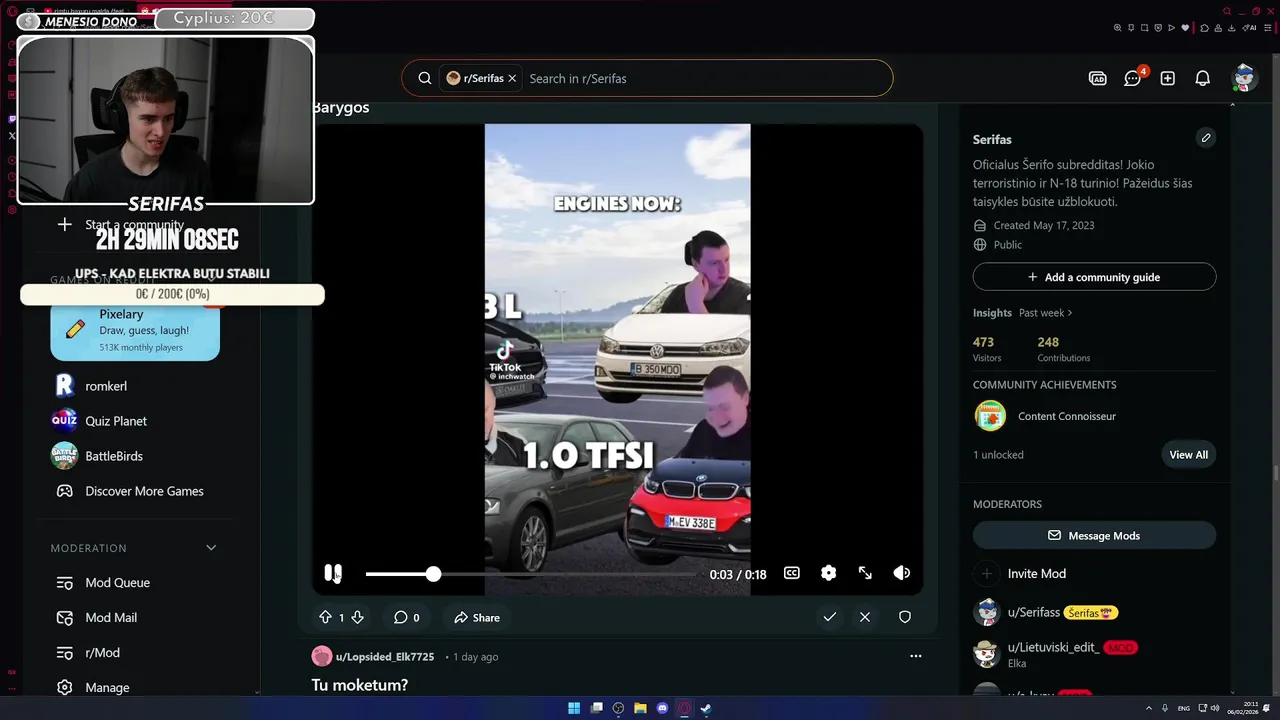
Task: Open the u/Lietuviski_edit_ moderator profile
Action: tap(1053, 647)
